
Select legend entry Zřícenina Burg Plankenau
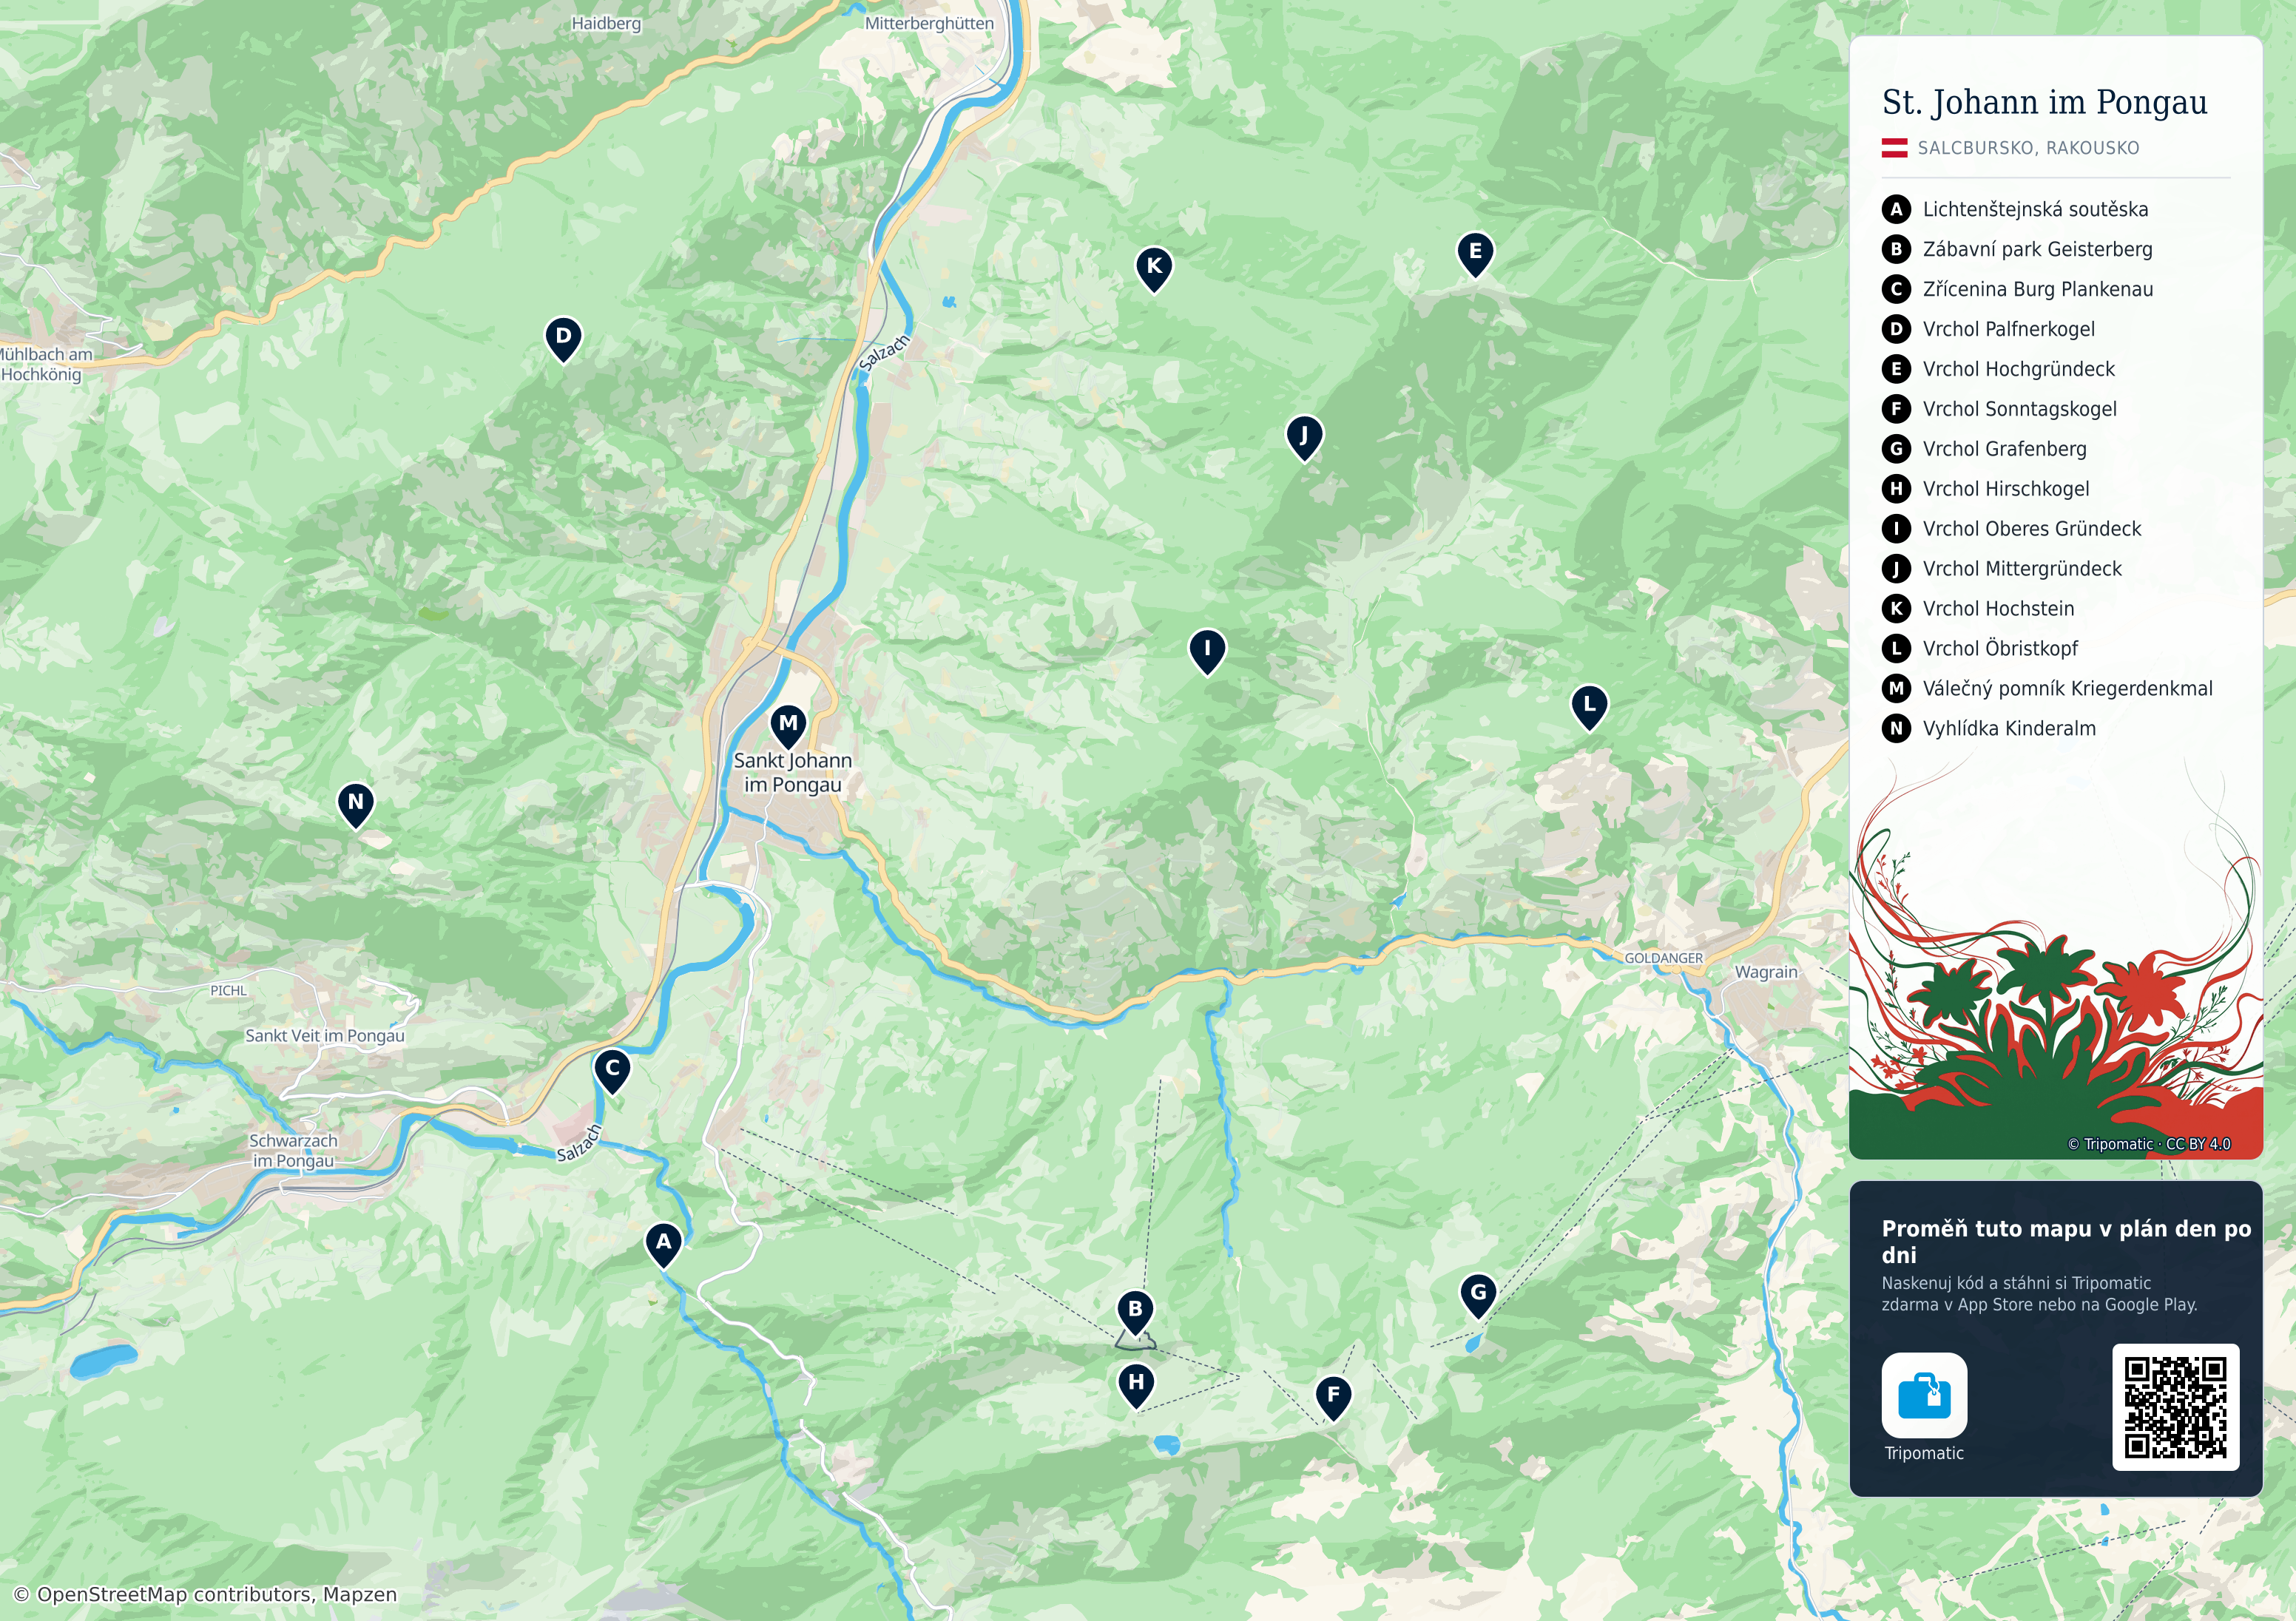pyautogui.click(x=2018, y=289)
